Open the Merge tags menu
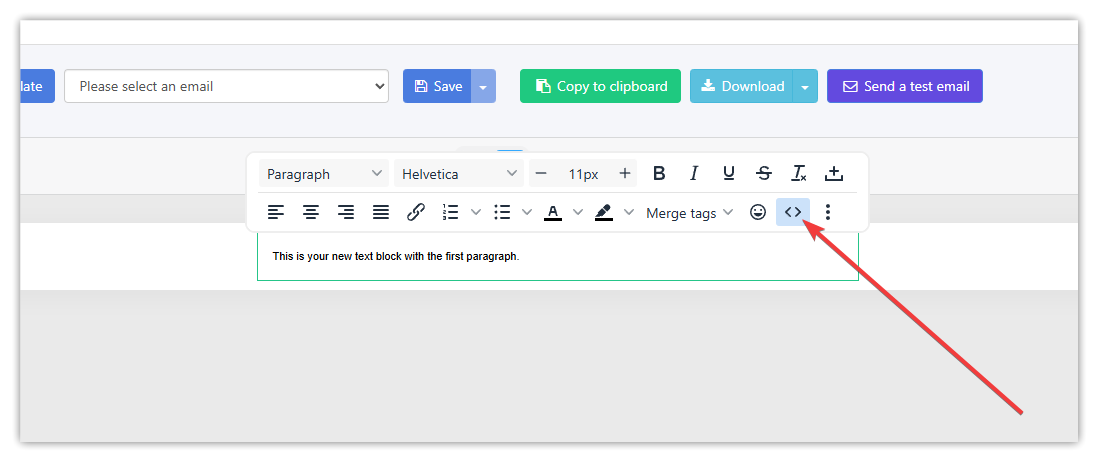This screenshot has width=1098, height=462. click(x=689, y=213)
